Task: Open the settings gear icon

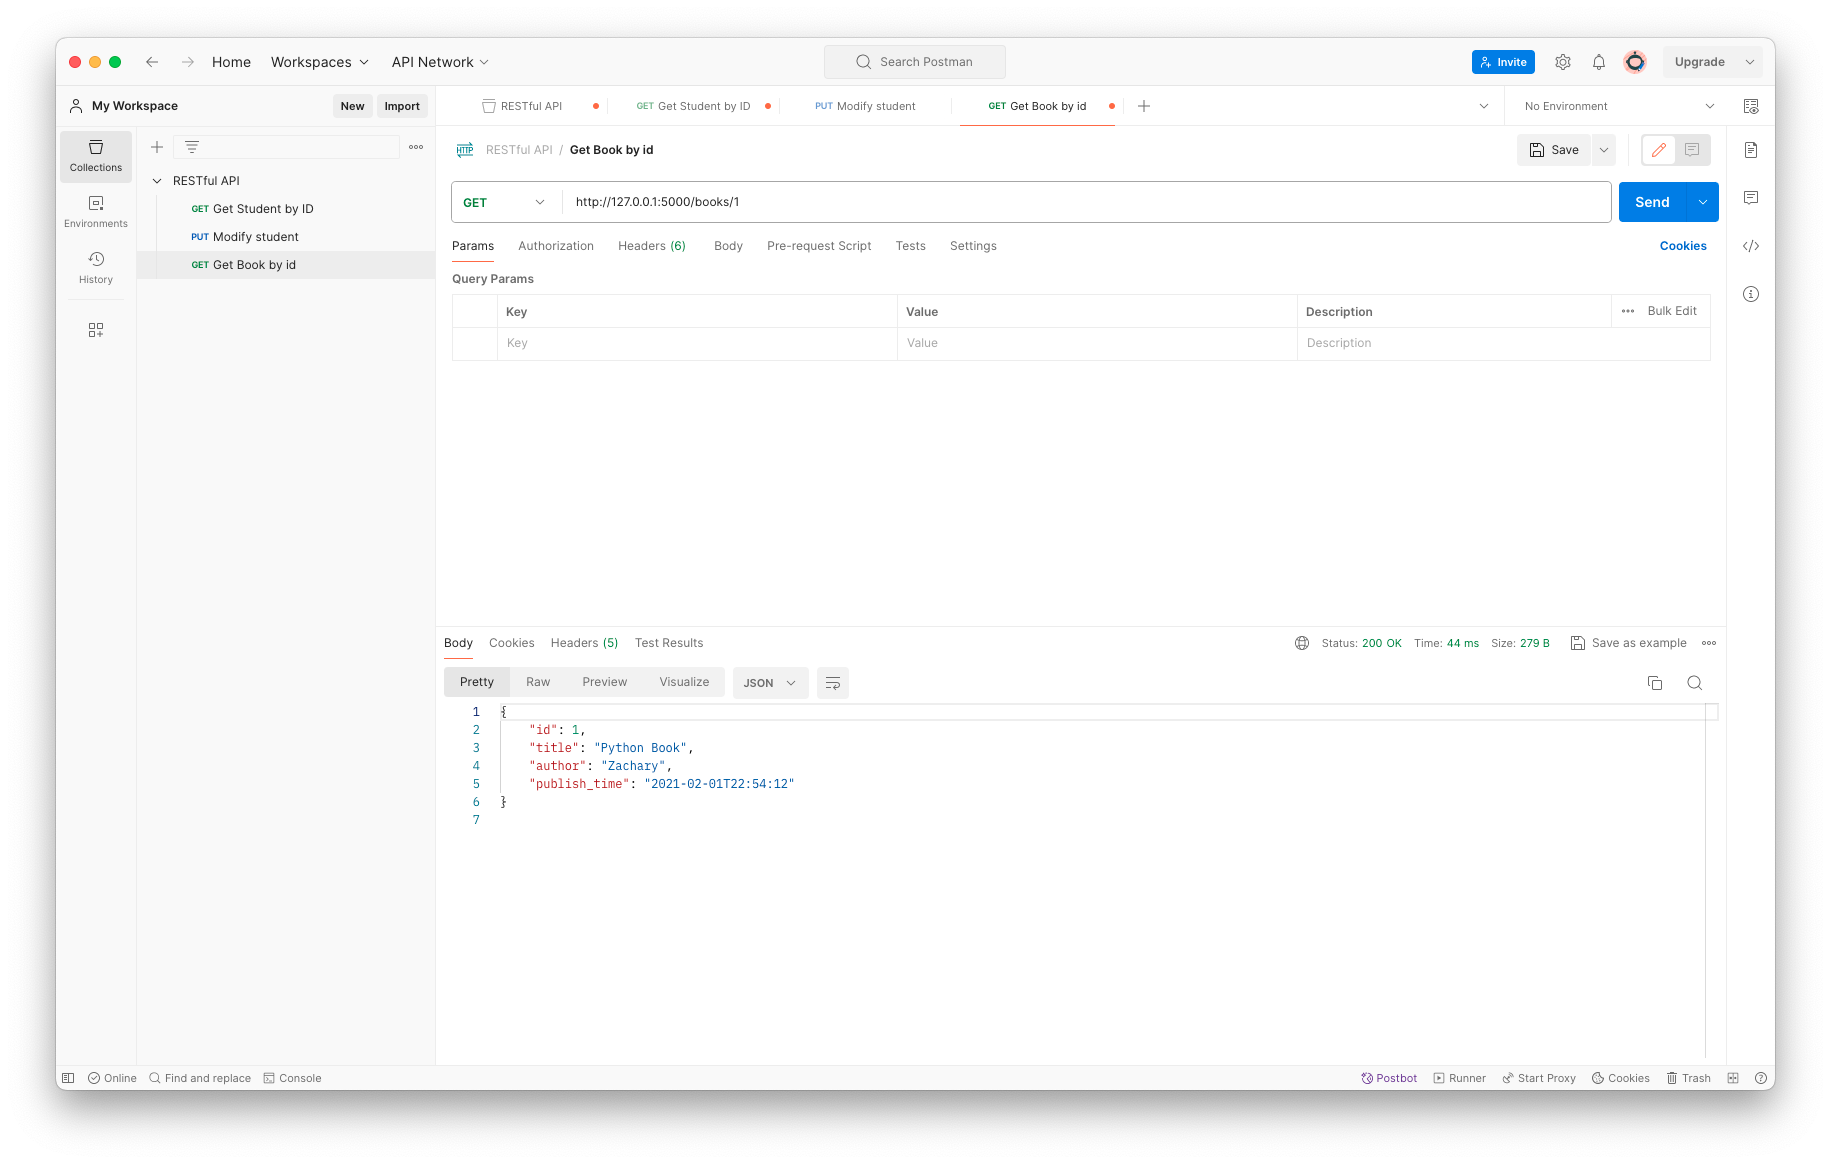Action: pos(1563,62)
